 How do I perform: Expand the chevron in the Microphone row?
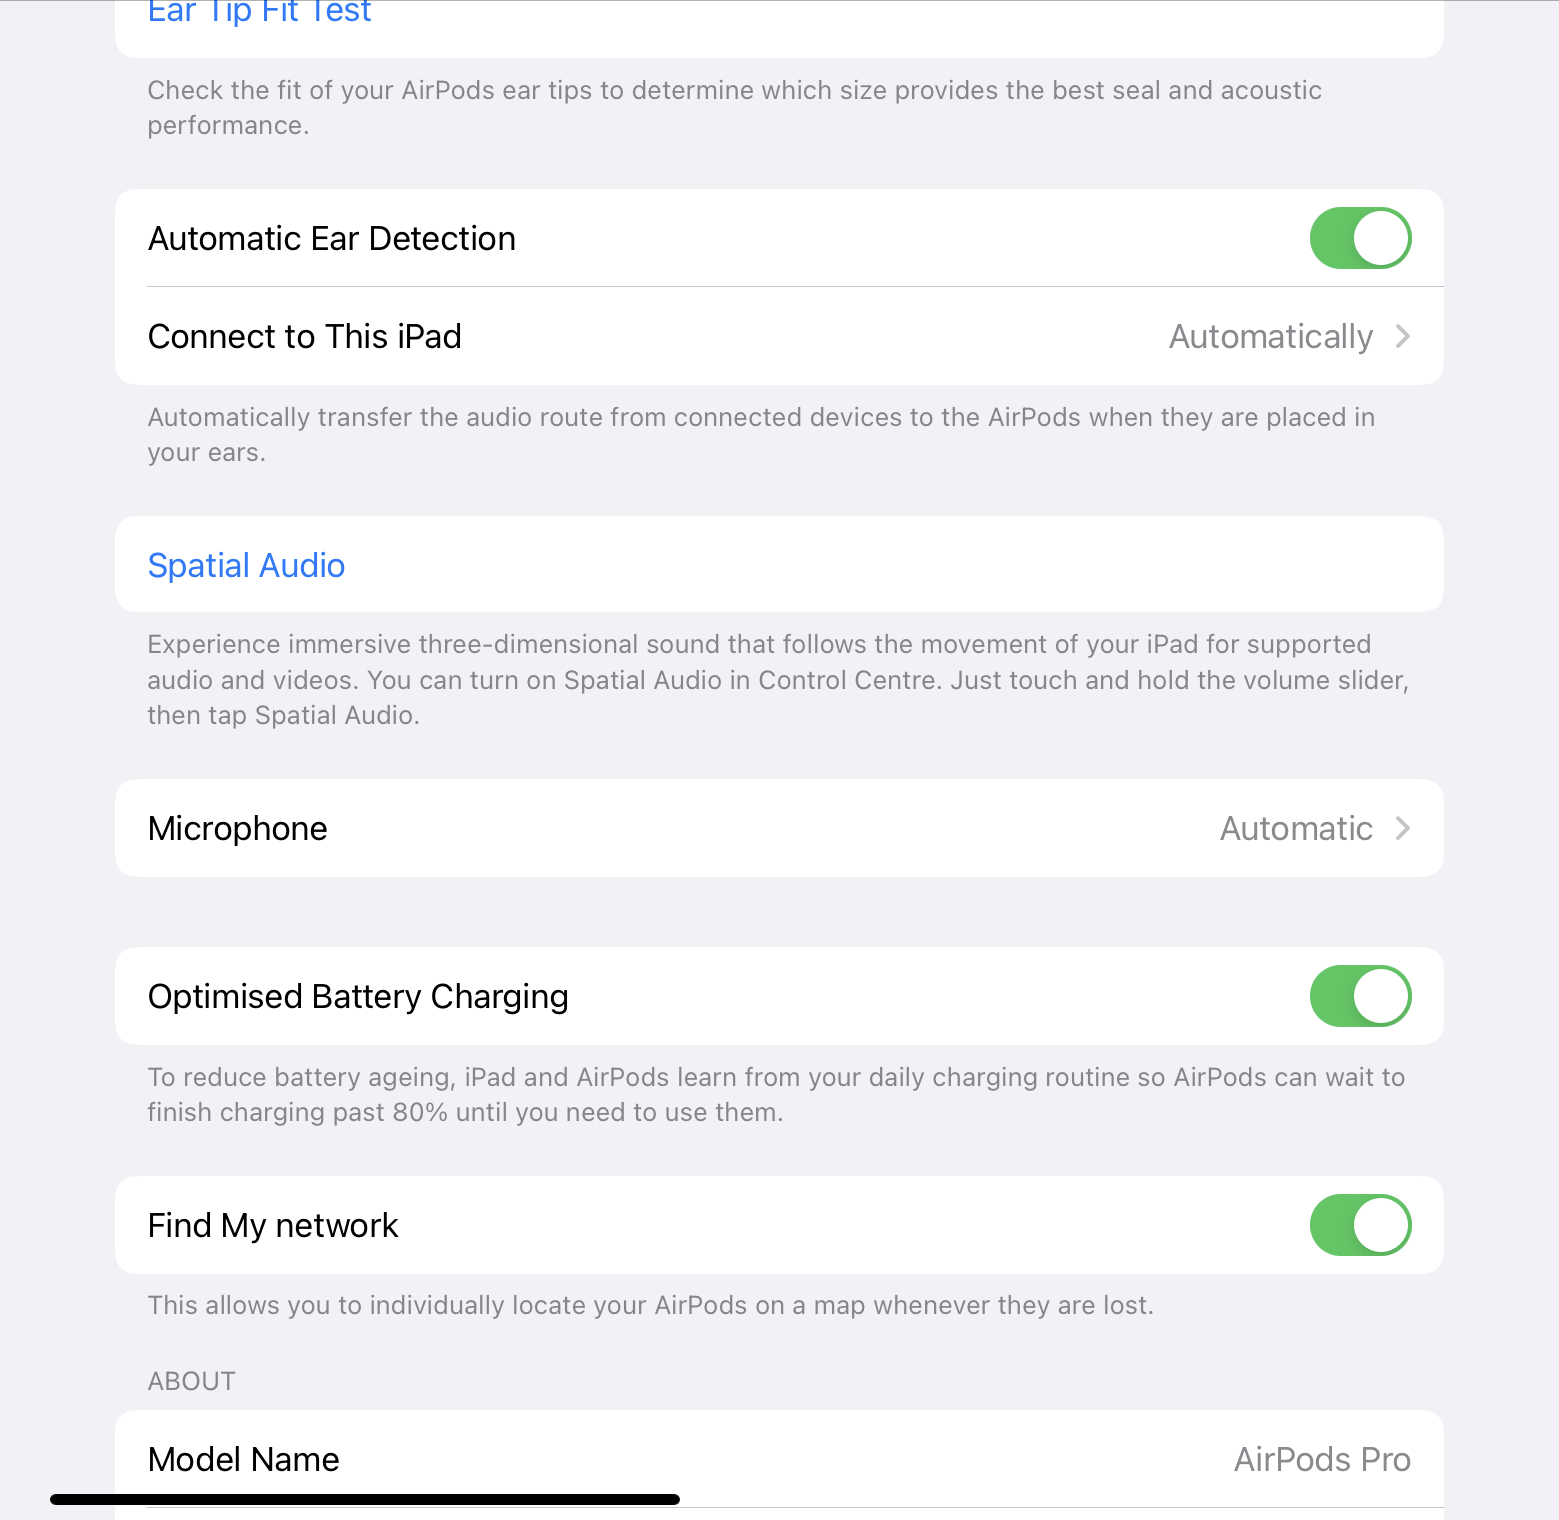1403,829
